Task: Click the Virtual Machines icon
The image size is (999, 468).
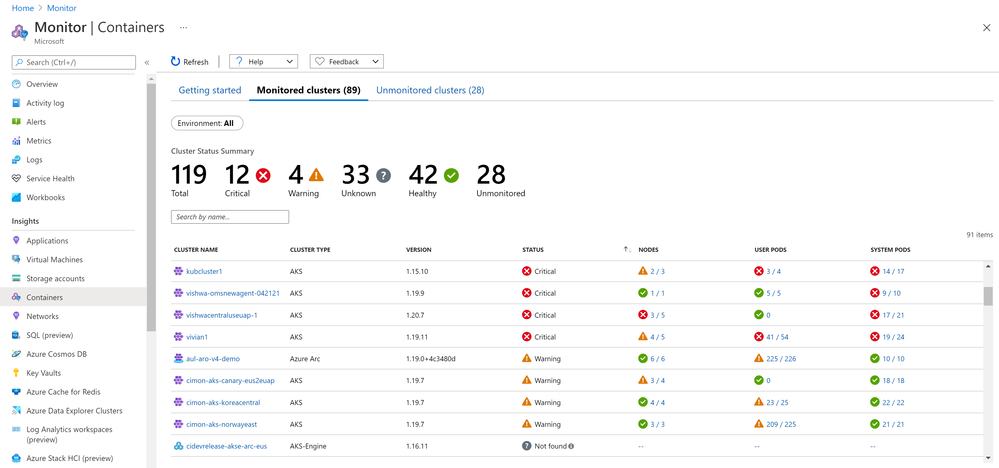Action: coord(17,260)
